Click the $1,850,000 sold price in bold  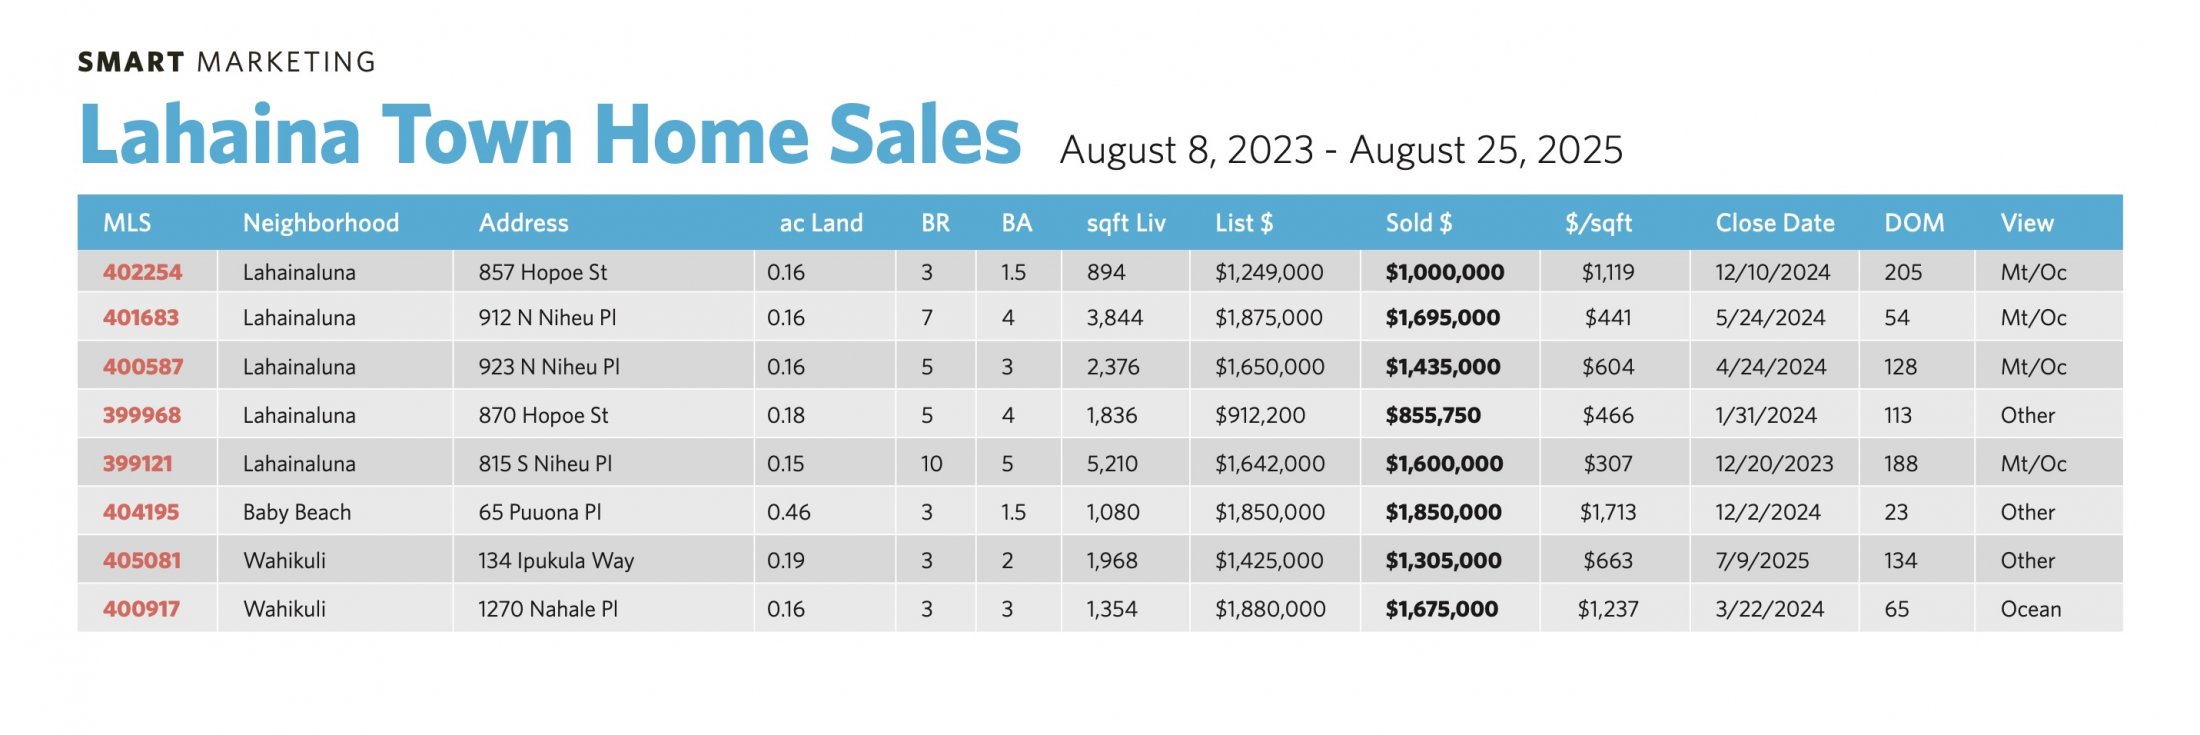tap(1443, 512)
